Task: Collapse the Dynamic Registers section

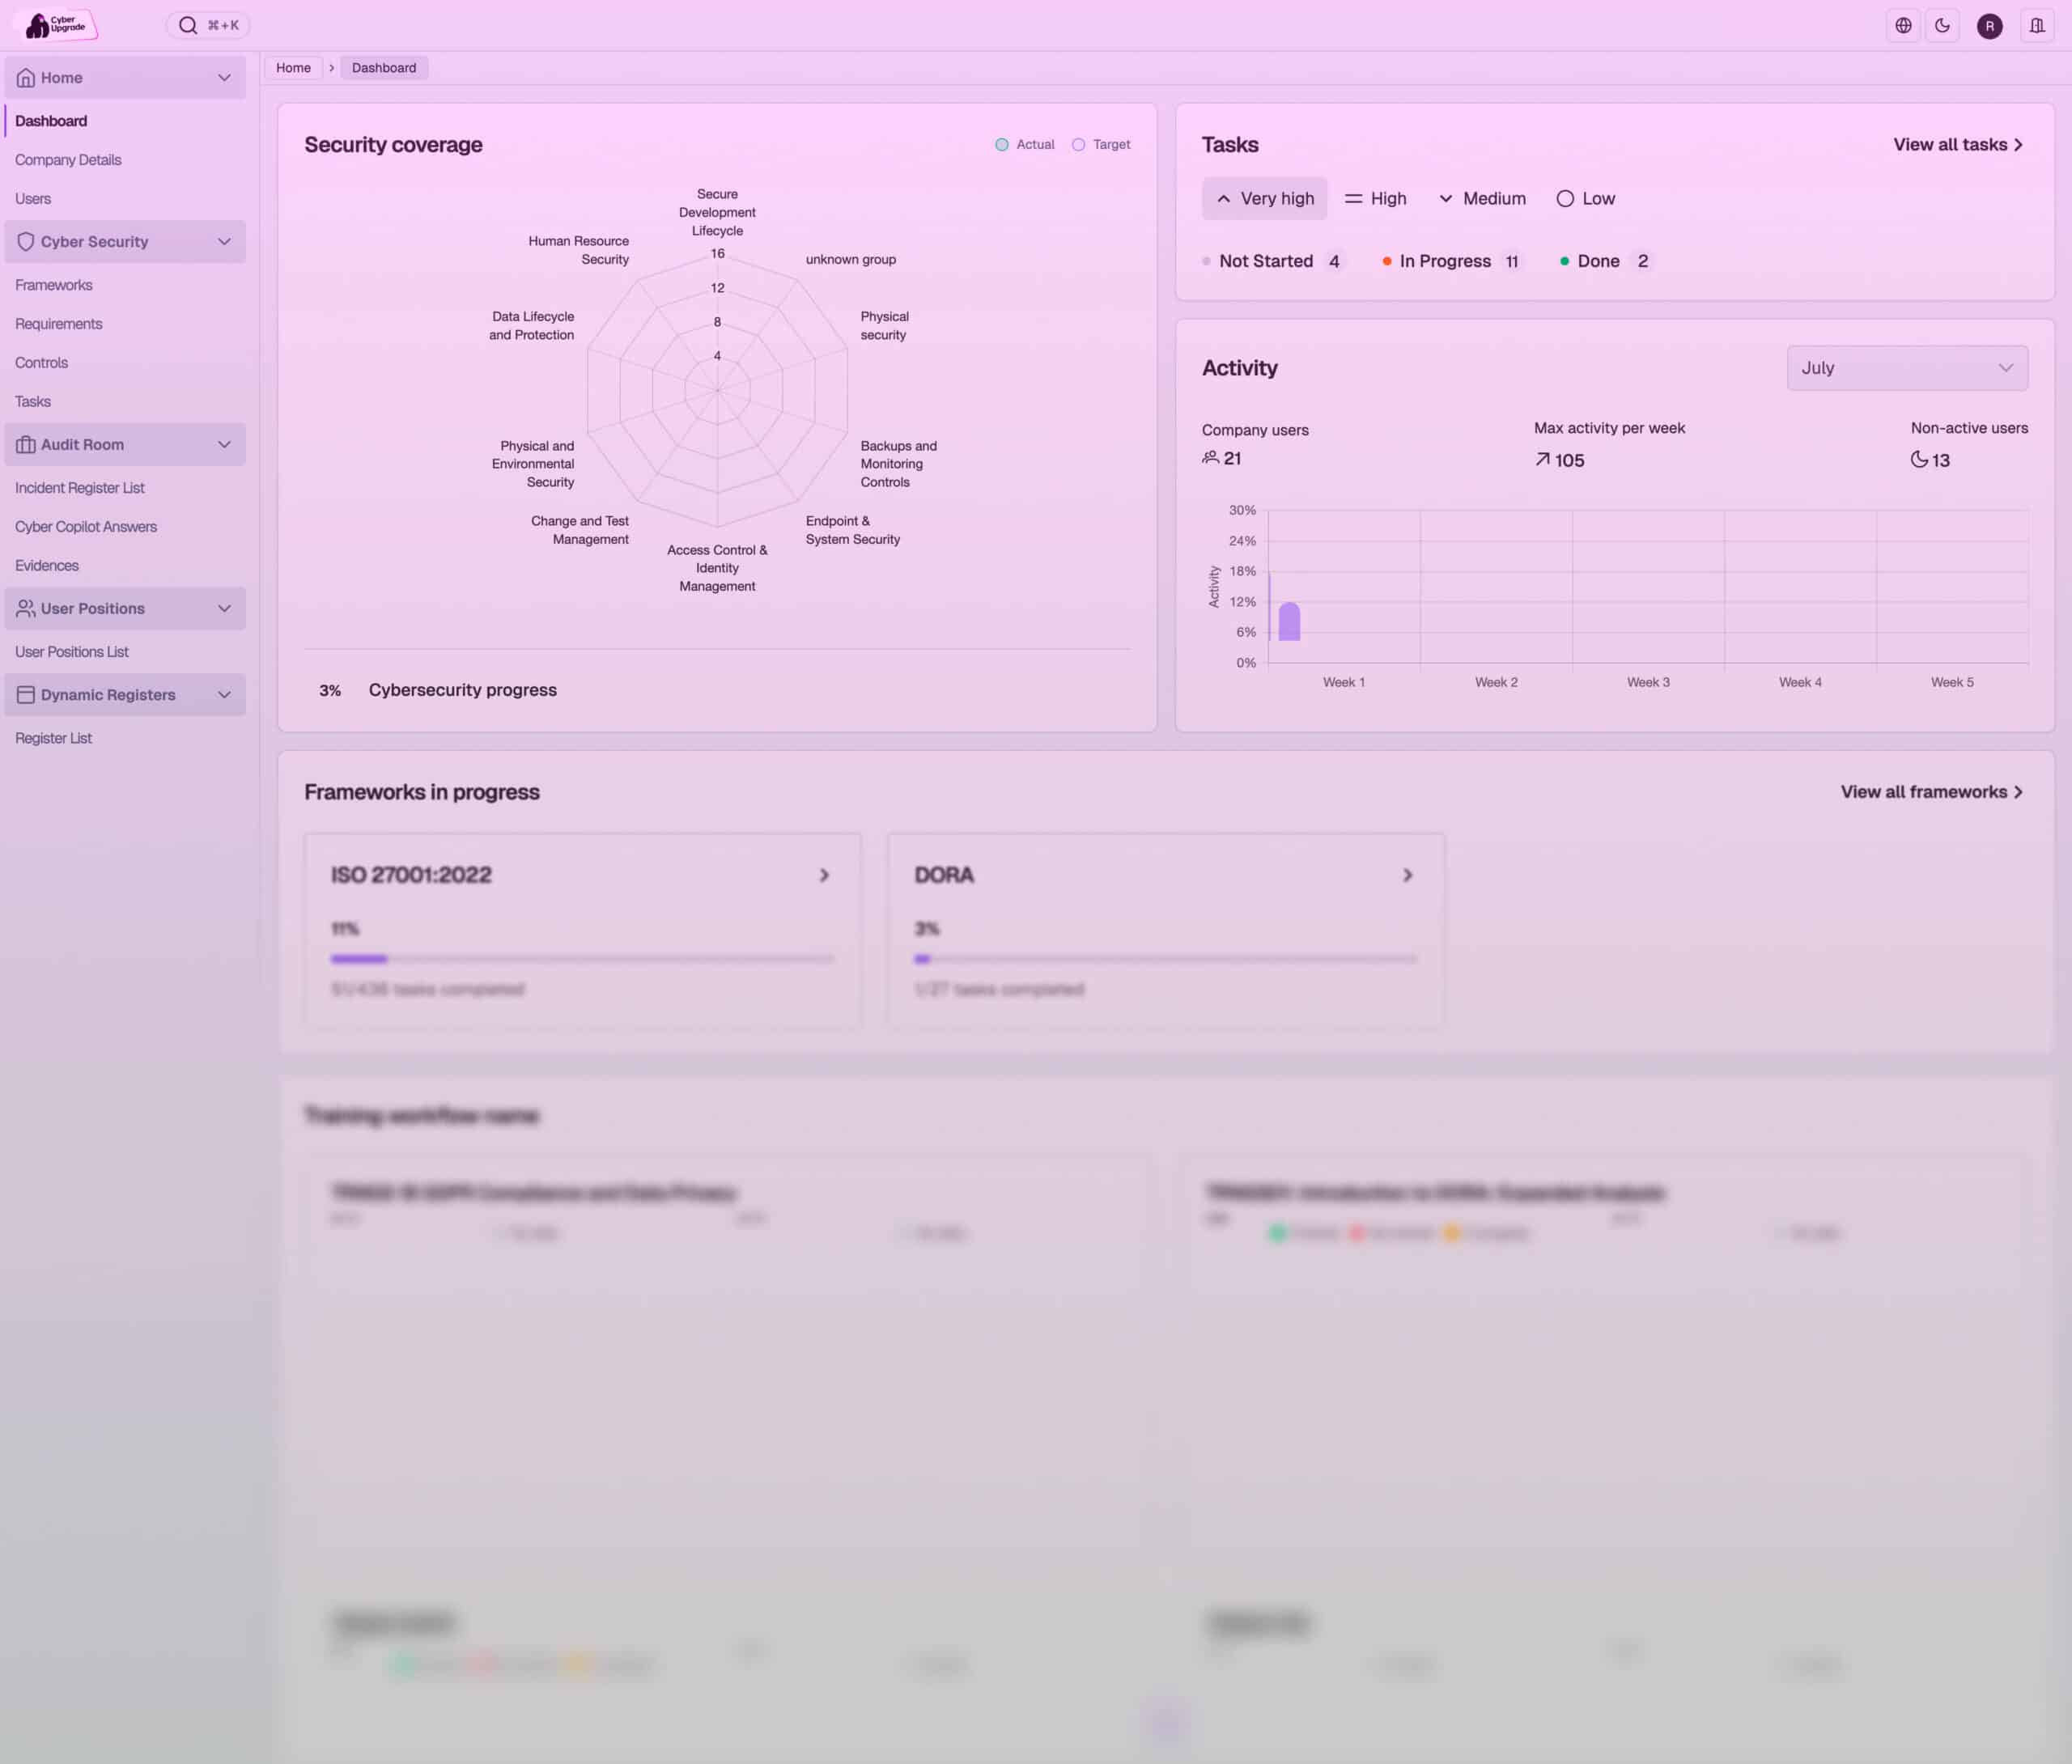Action: (224, 695)
